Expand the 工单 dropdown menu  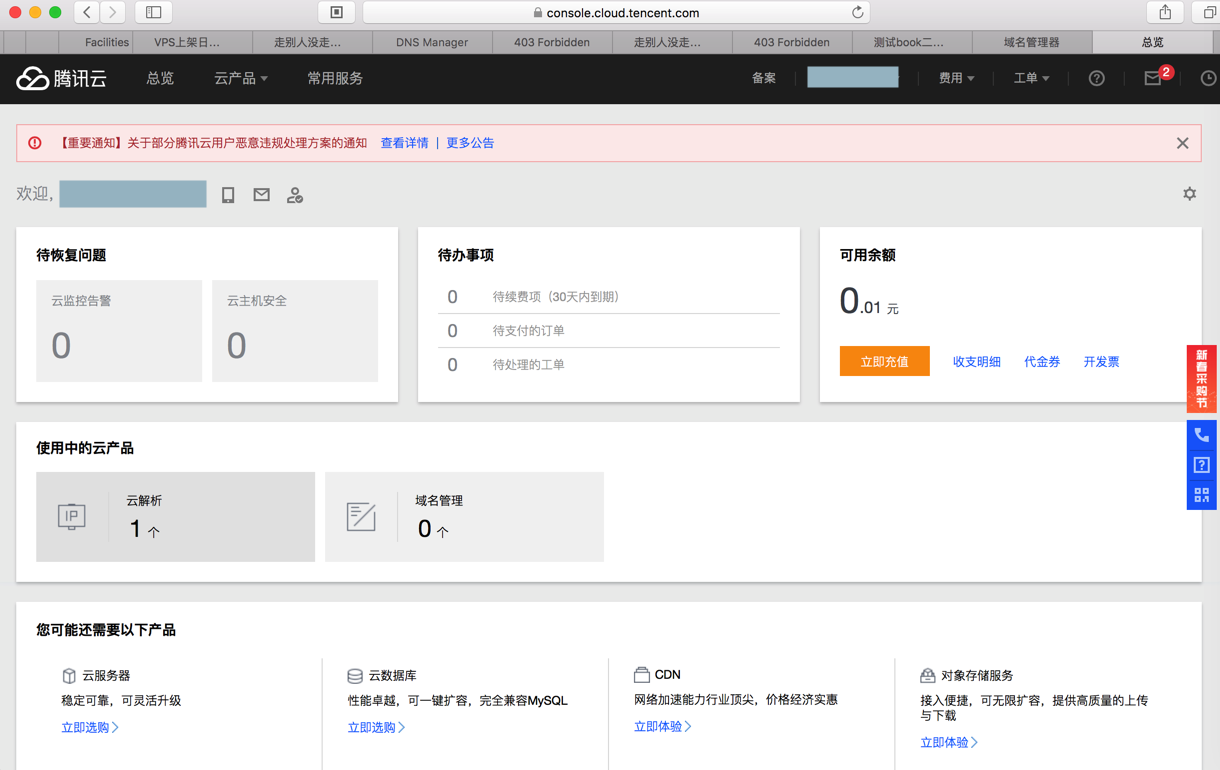pyautogui.click(x=1031, y=78)
